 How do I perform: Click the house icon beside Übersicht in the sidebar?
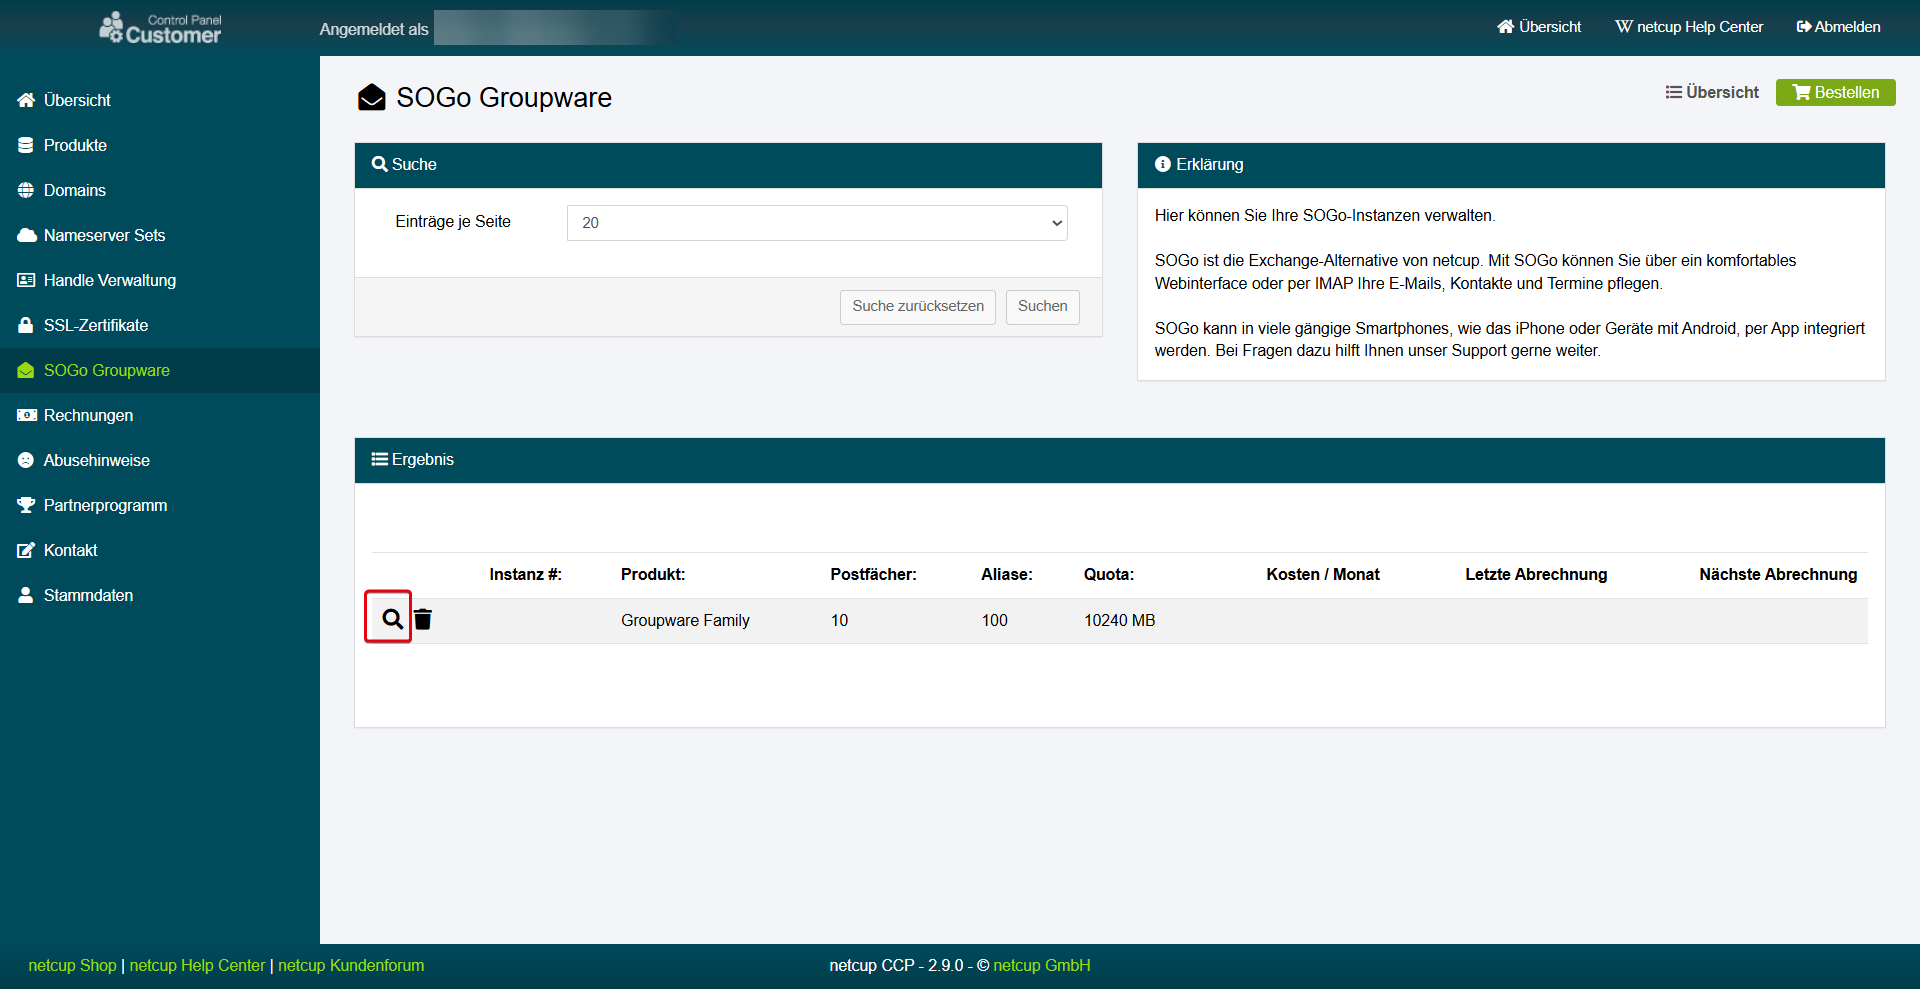(26, 100)
